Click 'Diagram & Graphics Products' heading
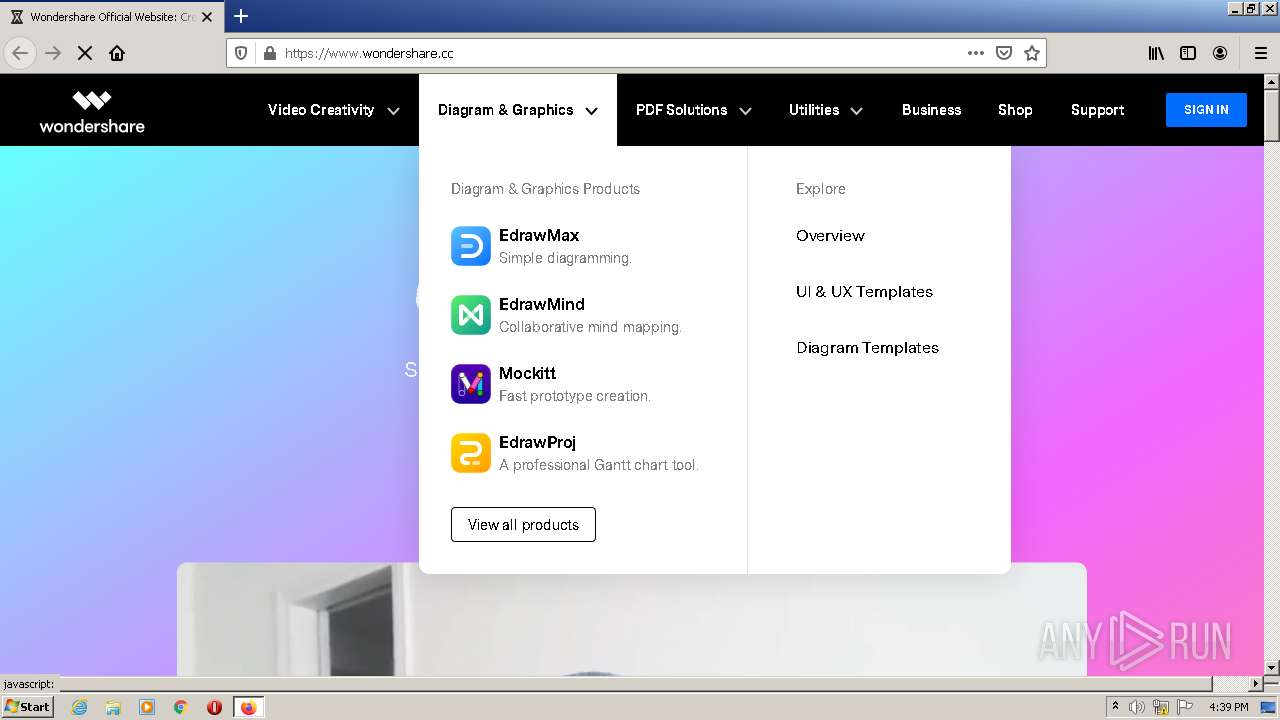Image resolution: width=1280 pixels, height=720 pixels. point(545,189)
